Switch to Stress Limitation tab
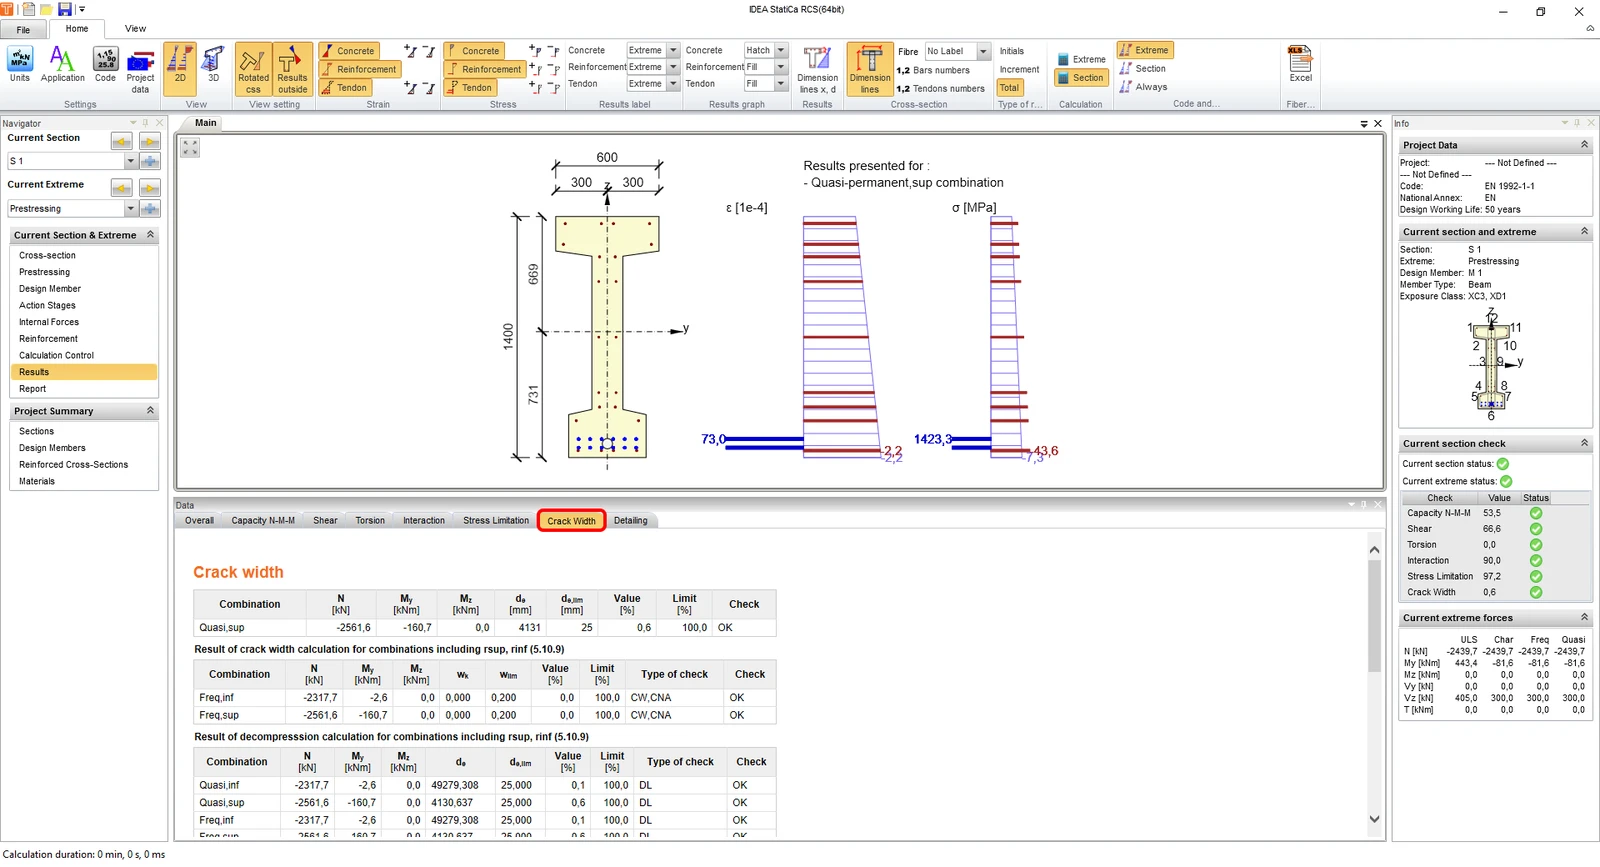Image resolution: width=1600 pixels, height=867 pixels. (x=496, y=520)
